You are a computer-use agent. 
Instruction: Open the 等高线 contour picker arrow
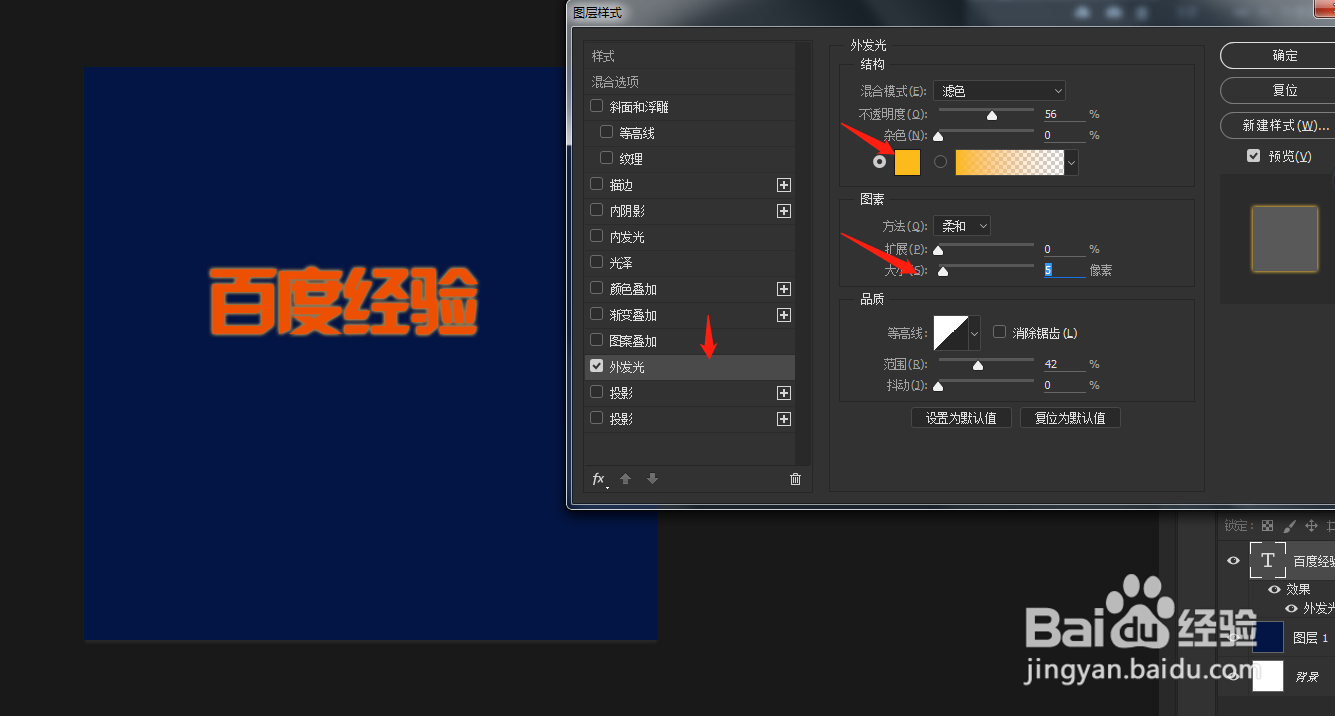pos(975,333)
